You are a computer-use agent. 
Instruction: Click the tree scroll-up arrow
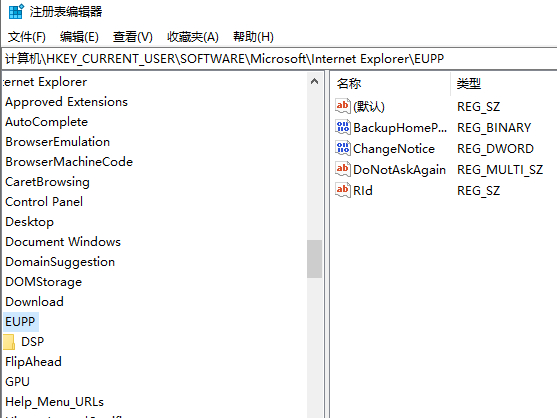[x=314, y=82]
